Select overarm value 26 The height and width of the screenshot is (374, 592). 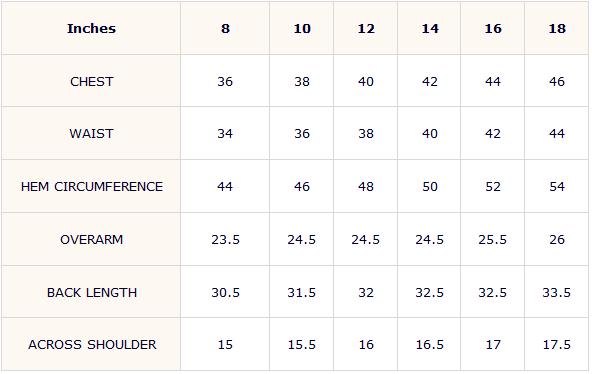[557, 240]
